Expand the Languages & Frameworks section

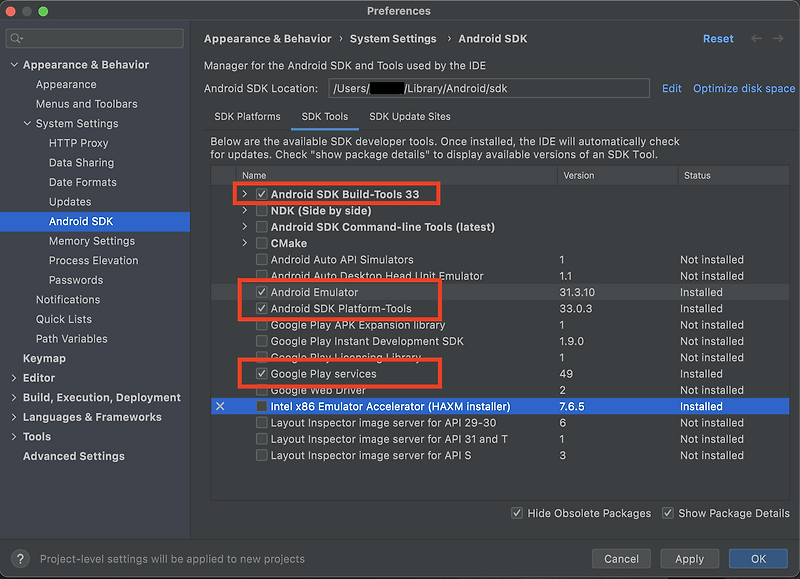[14, 417]
